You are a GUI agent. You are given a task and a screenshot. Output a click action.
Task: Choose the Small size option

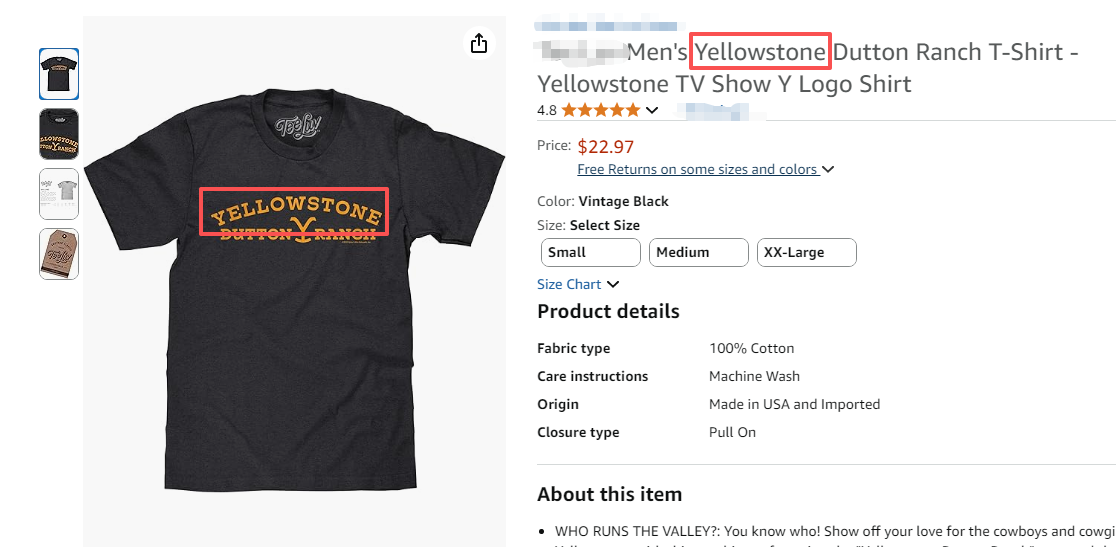590,253
